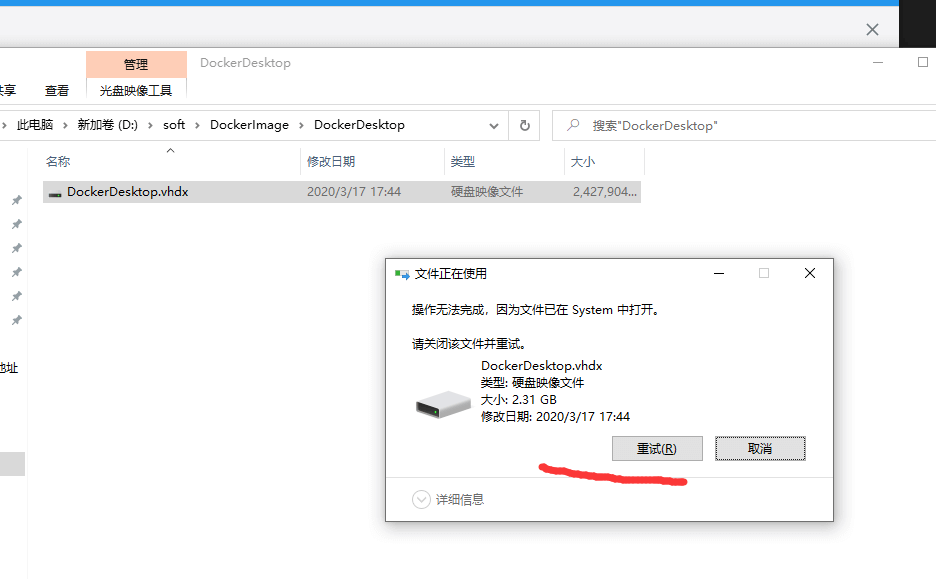This screenshot has height=579, width=936.
Task: Sort files by 名称 column header
Action: [58, 162]
